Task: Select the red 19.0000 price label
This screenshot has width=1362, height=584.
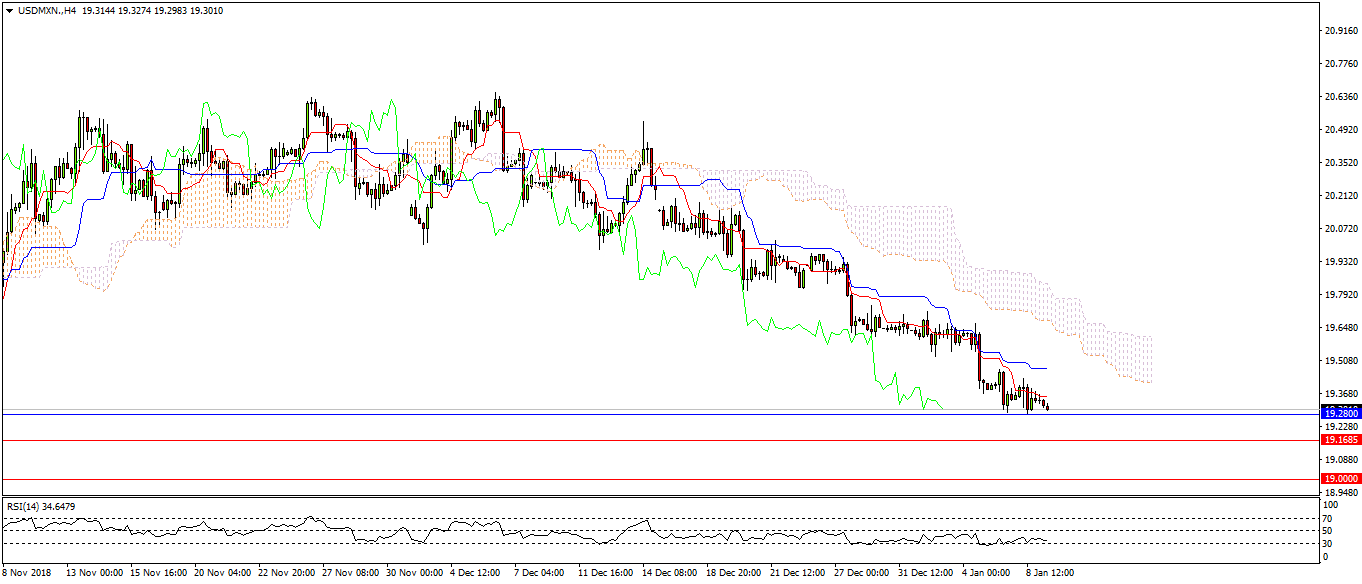Action: point(1339,479)
